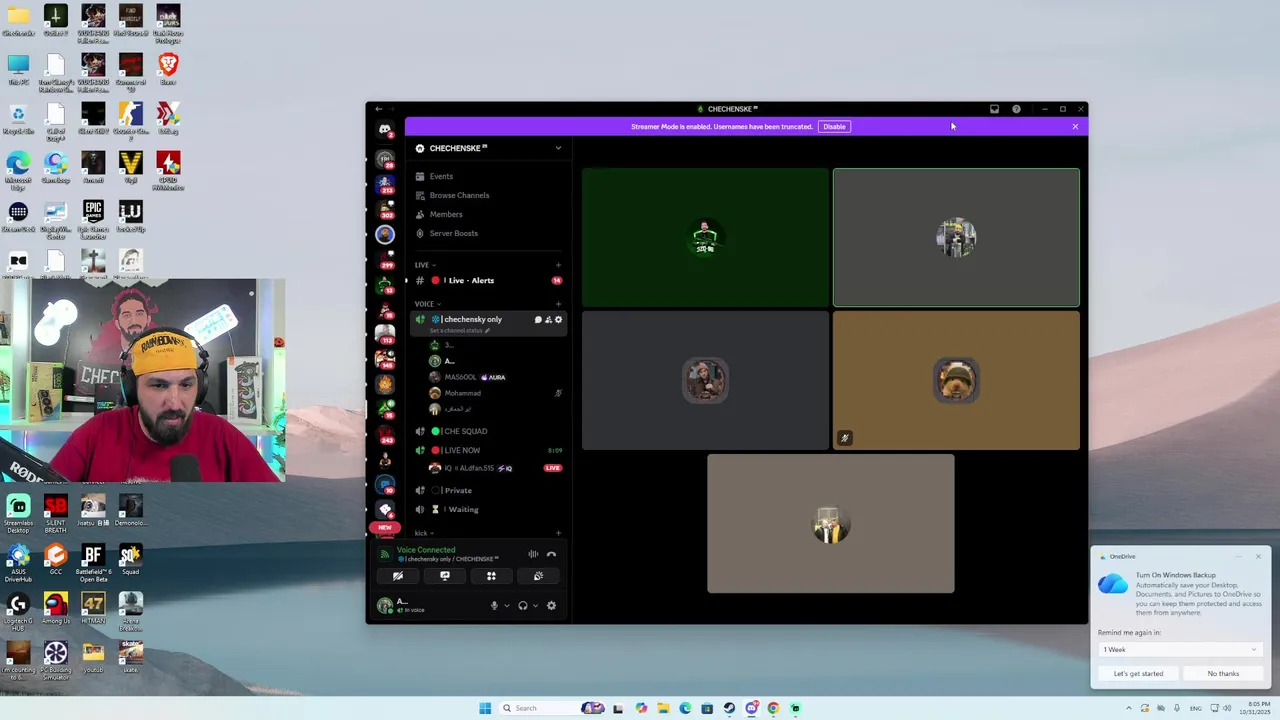Viewport: 1280px width, 720px height.
Task: Create channel in VOICE category
Action: (558, 304)
